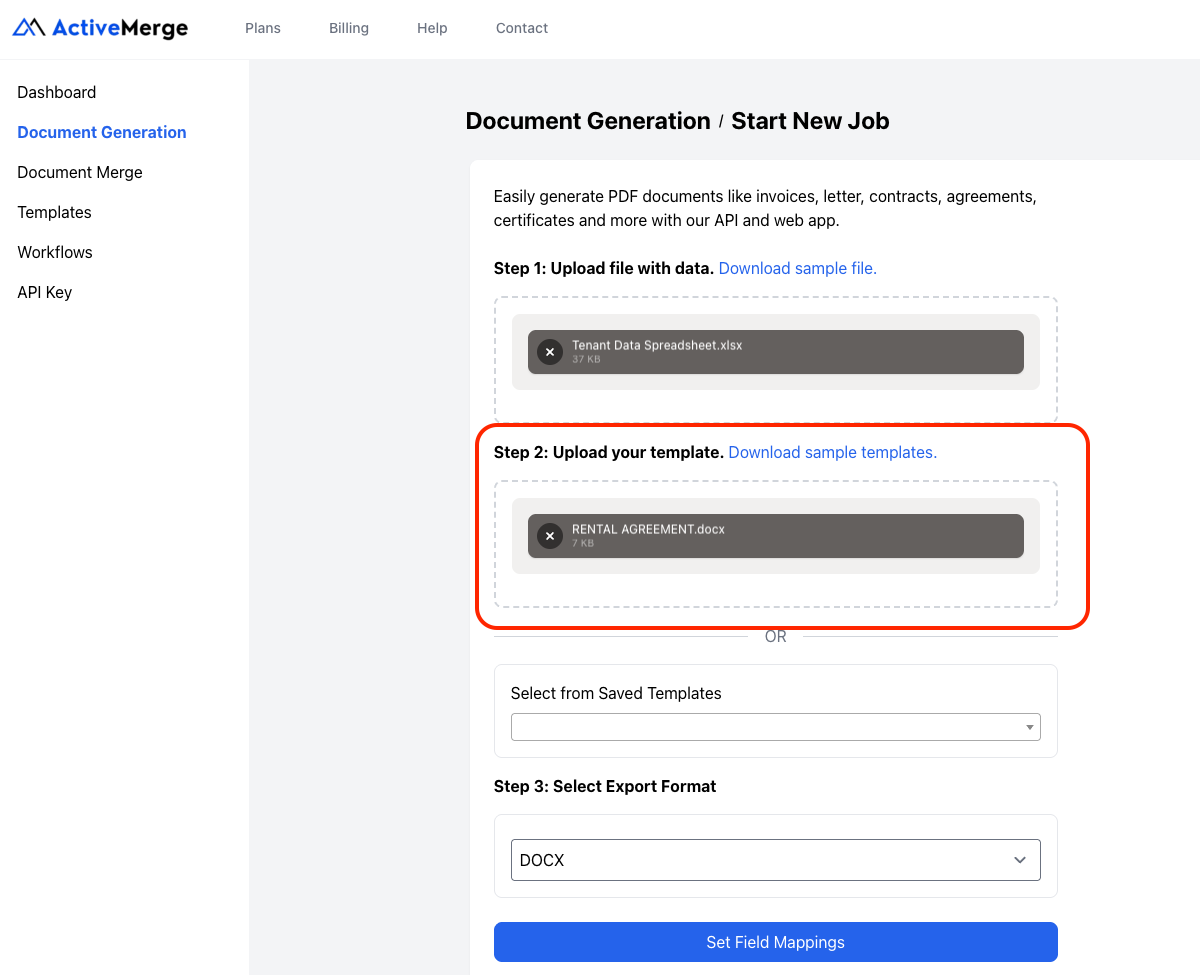This screenshot has height=975, width=1200.
Task: View your API Key
Action: (44, 292)
